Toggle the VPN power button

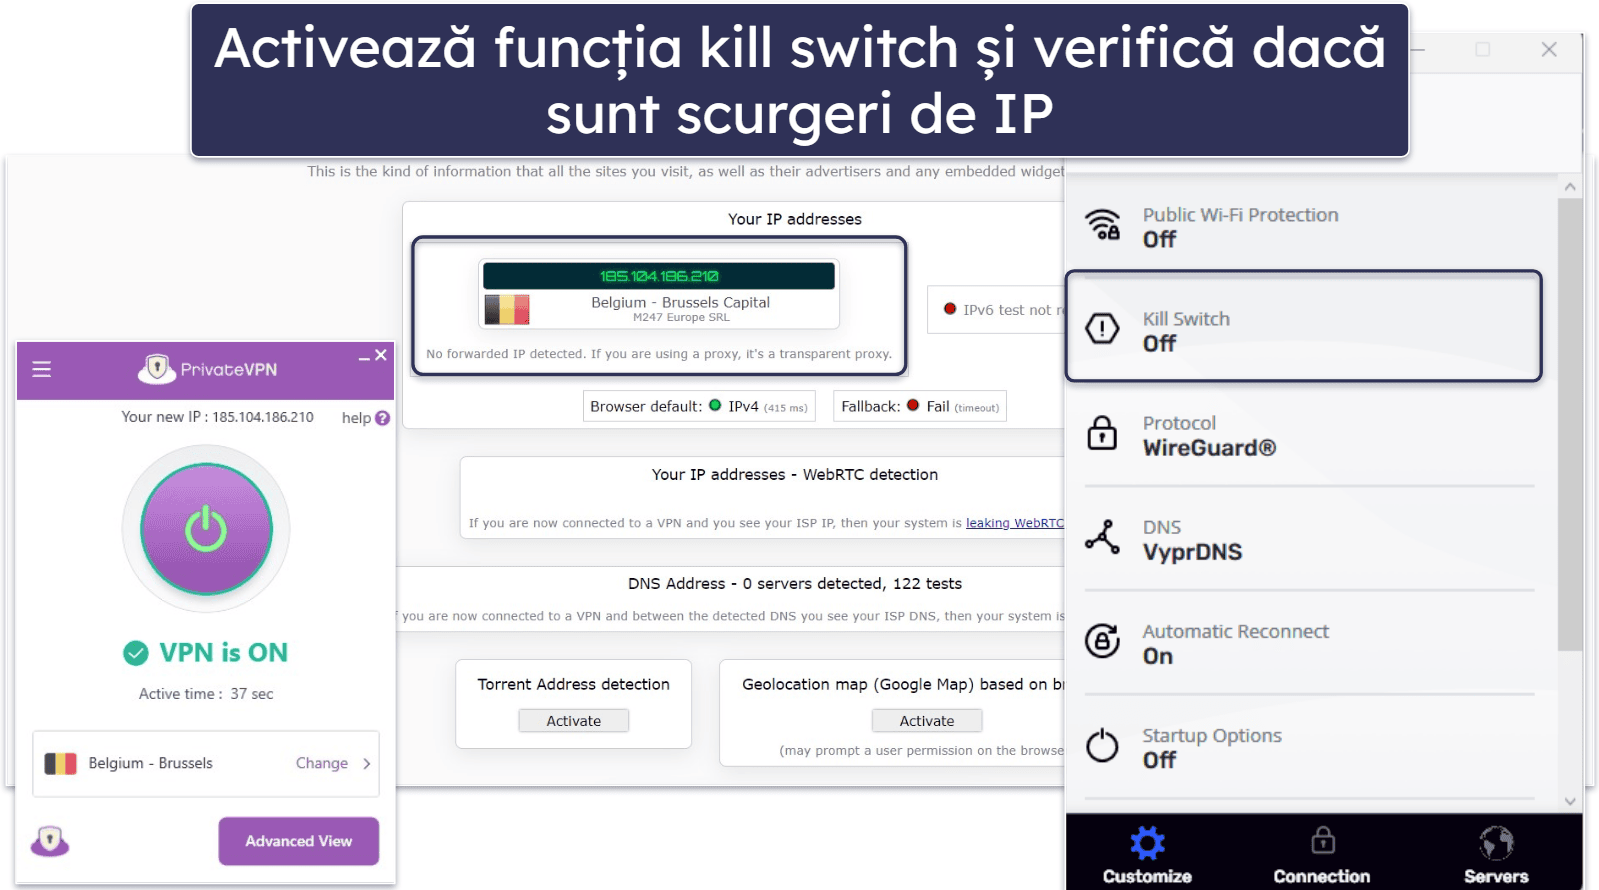pos(206,529)
